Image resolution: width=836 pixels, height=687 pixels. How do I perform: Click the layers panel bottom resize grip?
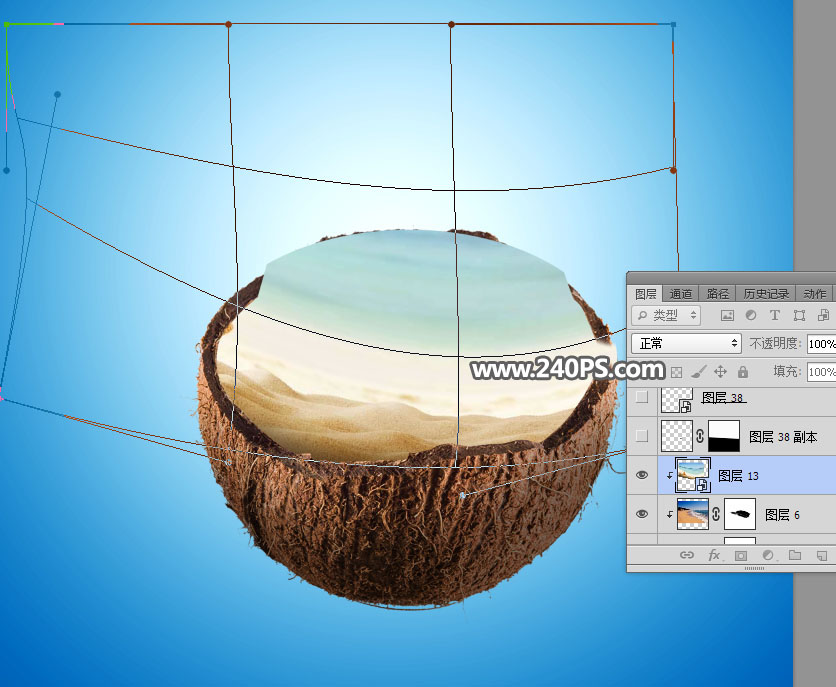[x=754, y=568]
